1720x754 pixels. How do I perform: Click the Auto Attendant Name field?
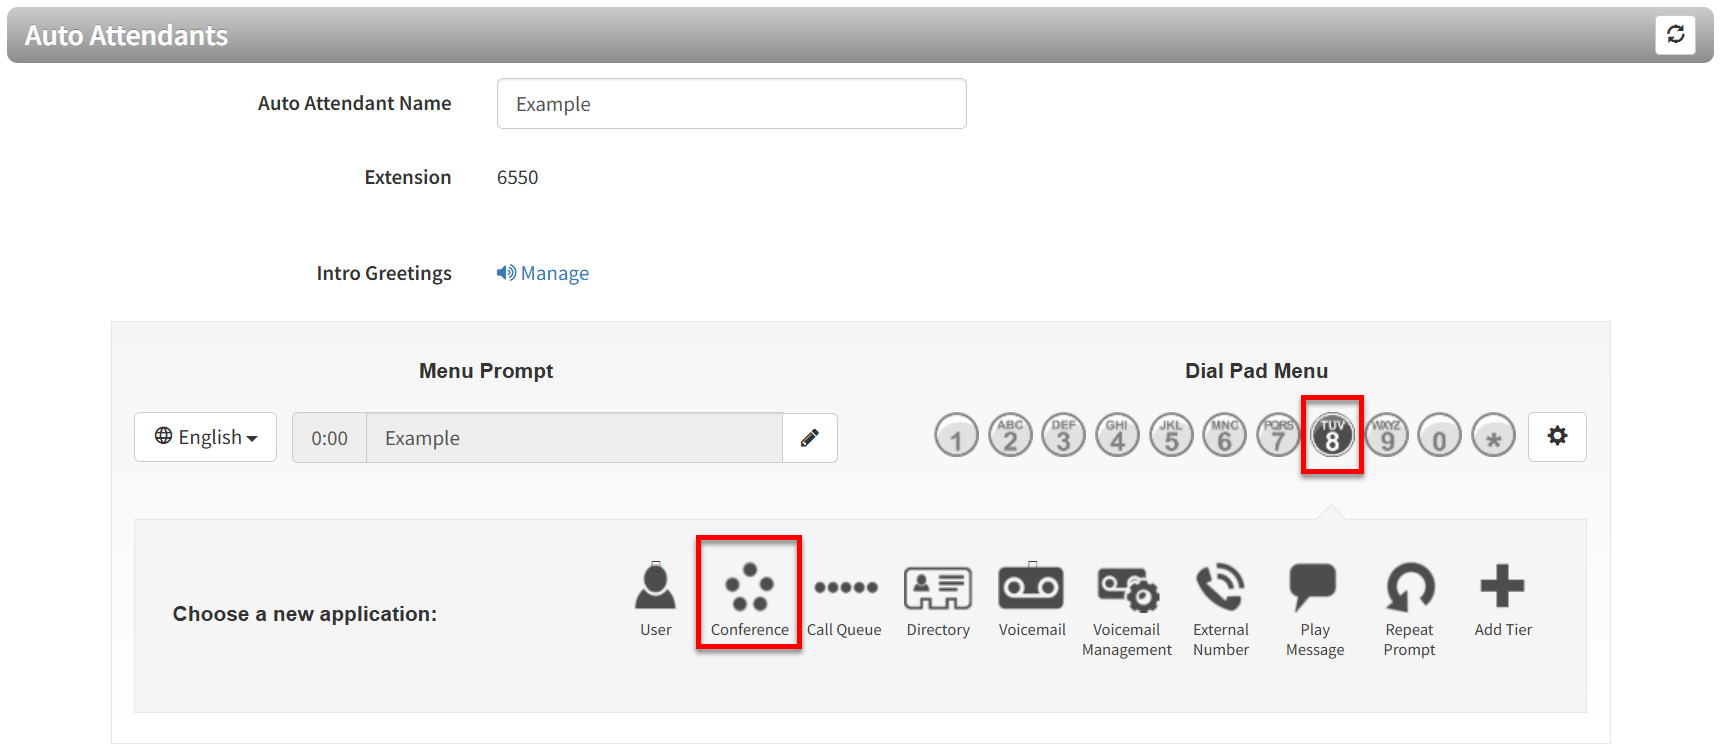click(732, 104)
